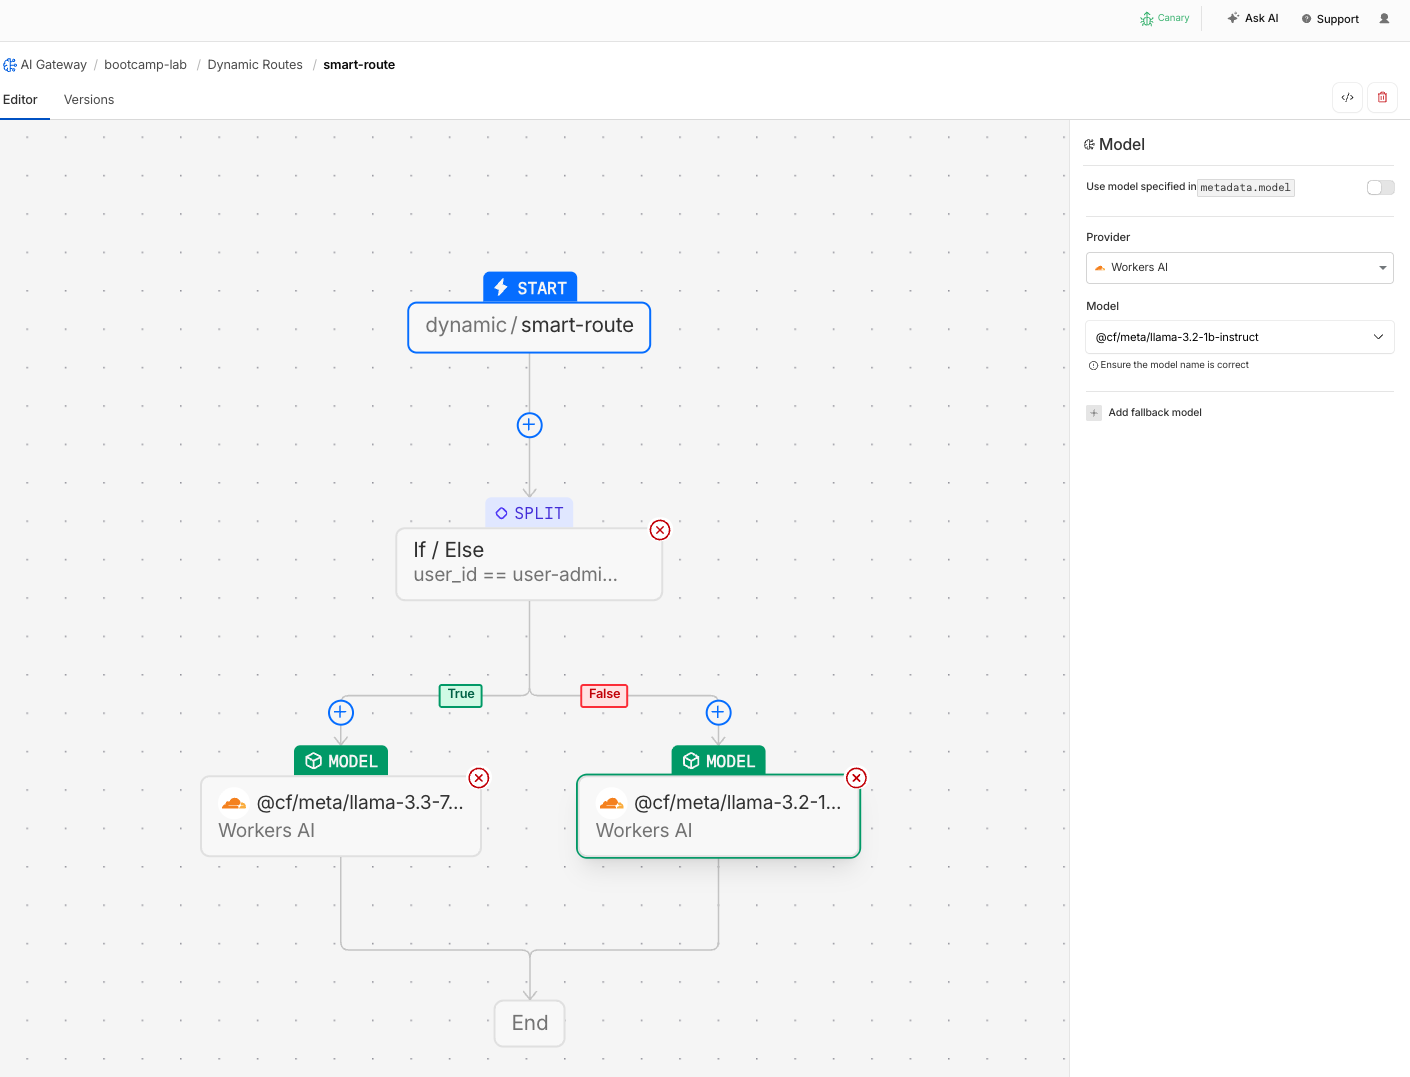Image resolution: width=1410 pixels, height=1077 pixels.
Task: Add step below START node
Action: pyautogui.click(x=529, y=425)
